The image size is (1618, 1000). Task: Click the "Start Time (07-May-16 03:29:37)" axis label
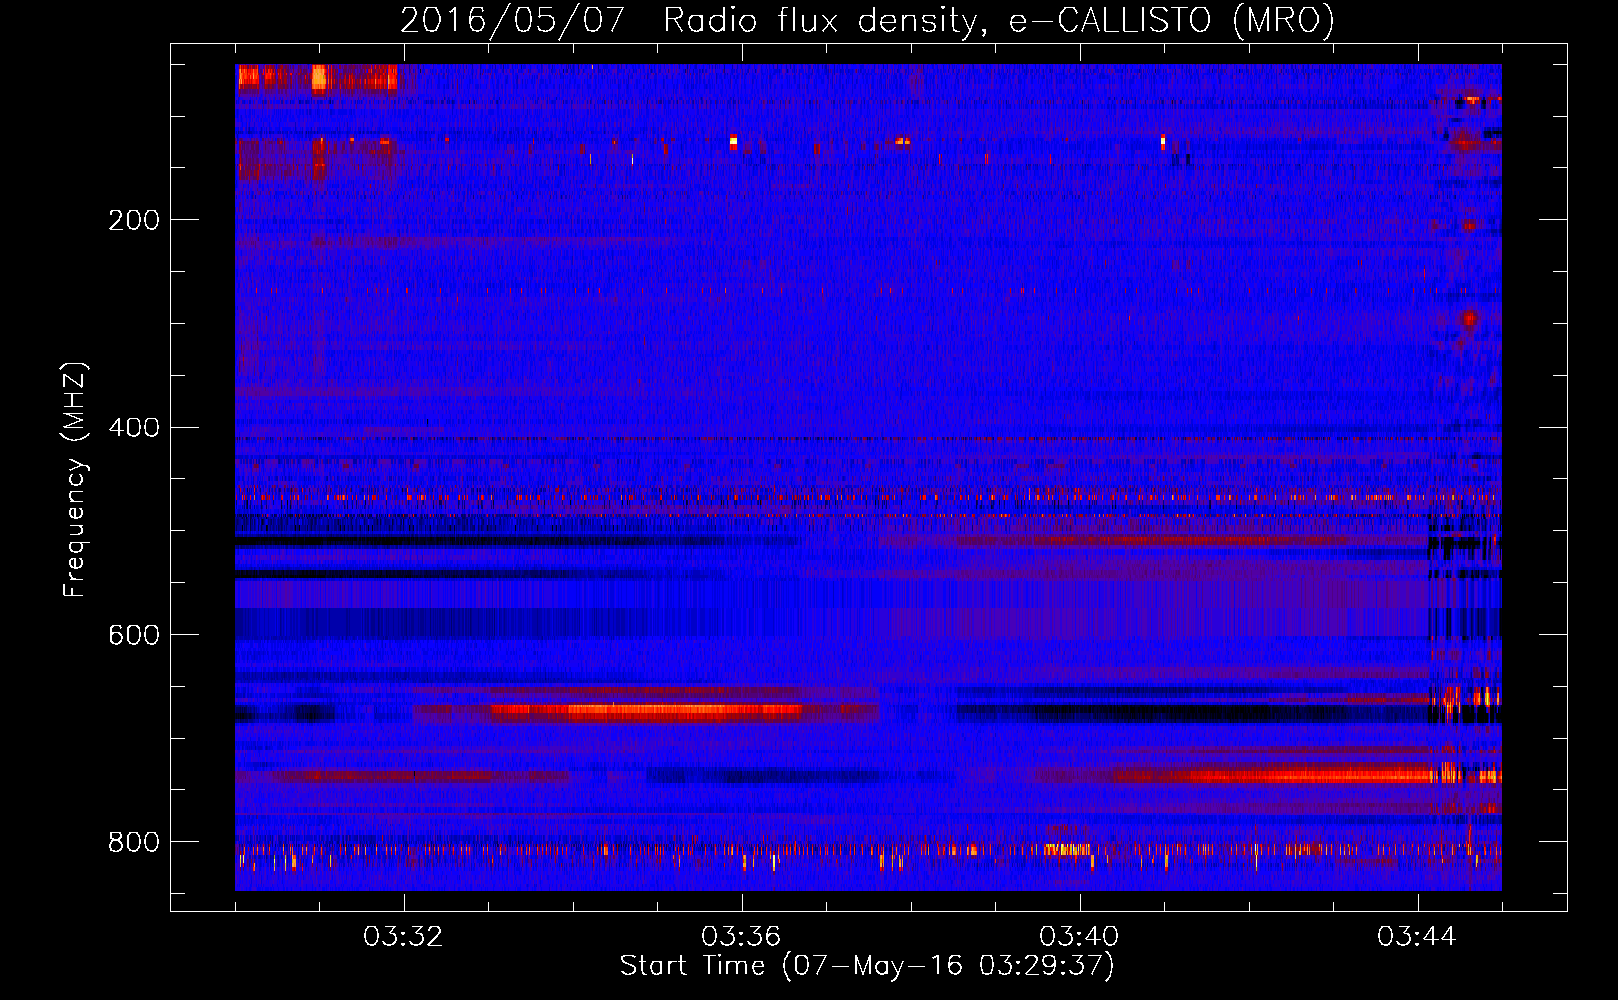867,966
